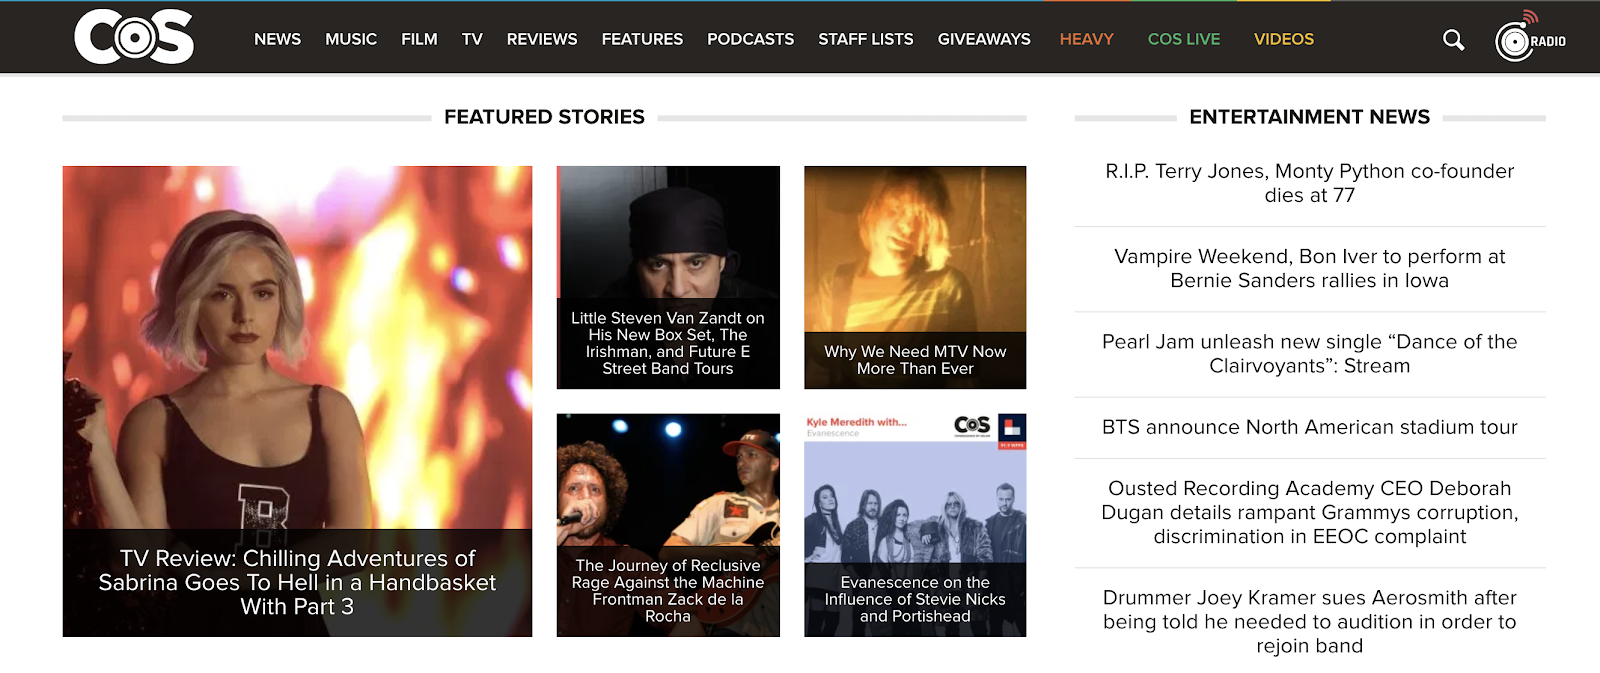1600x673 pixels.
Task: Open the GIVEAWAYS section
Action: coord(984,39)
